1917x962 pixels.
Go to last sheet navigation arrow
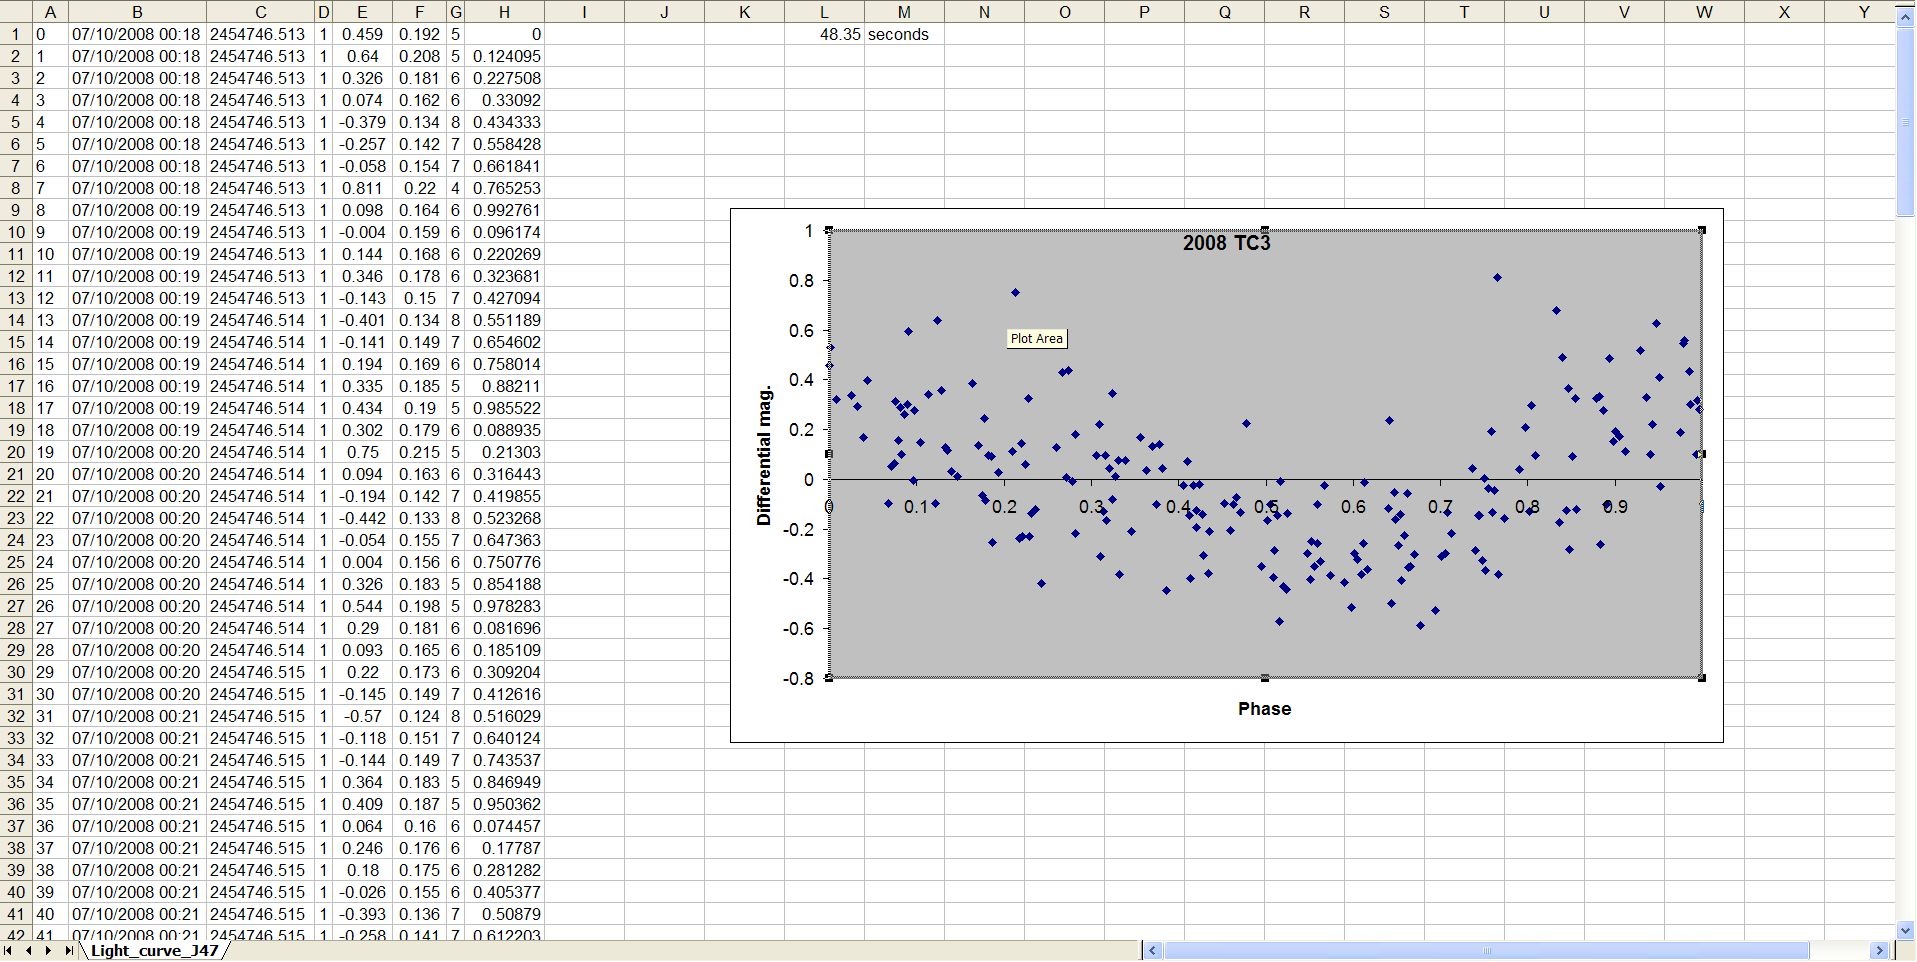pyautogui.click(x=68, y=950)
